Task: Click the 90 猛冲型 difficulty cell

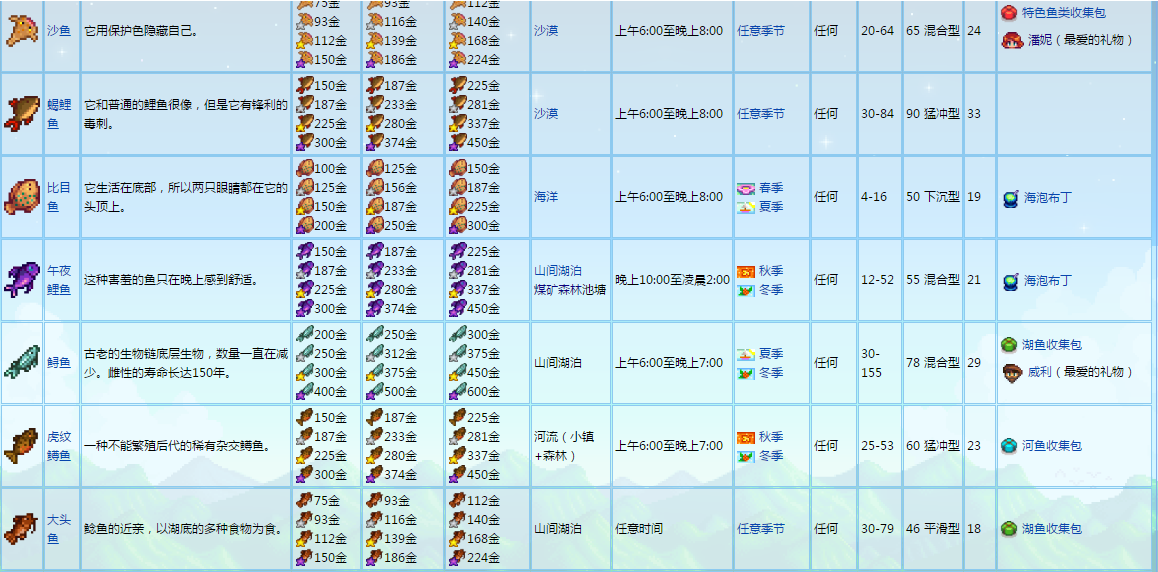Action: coord(933,114)
